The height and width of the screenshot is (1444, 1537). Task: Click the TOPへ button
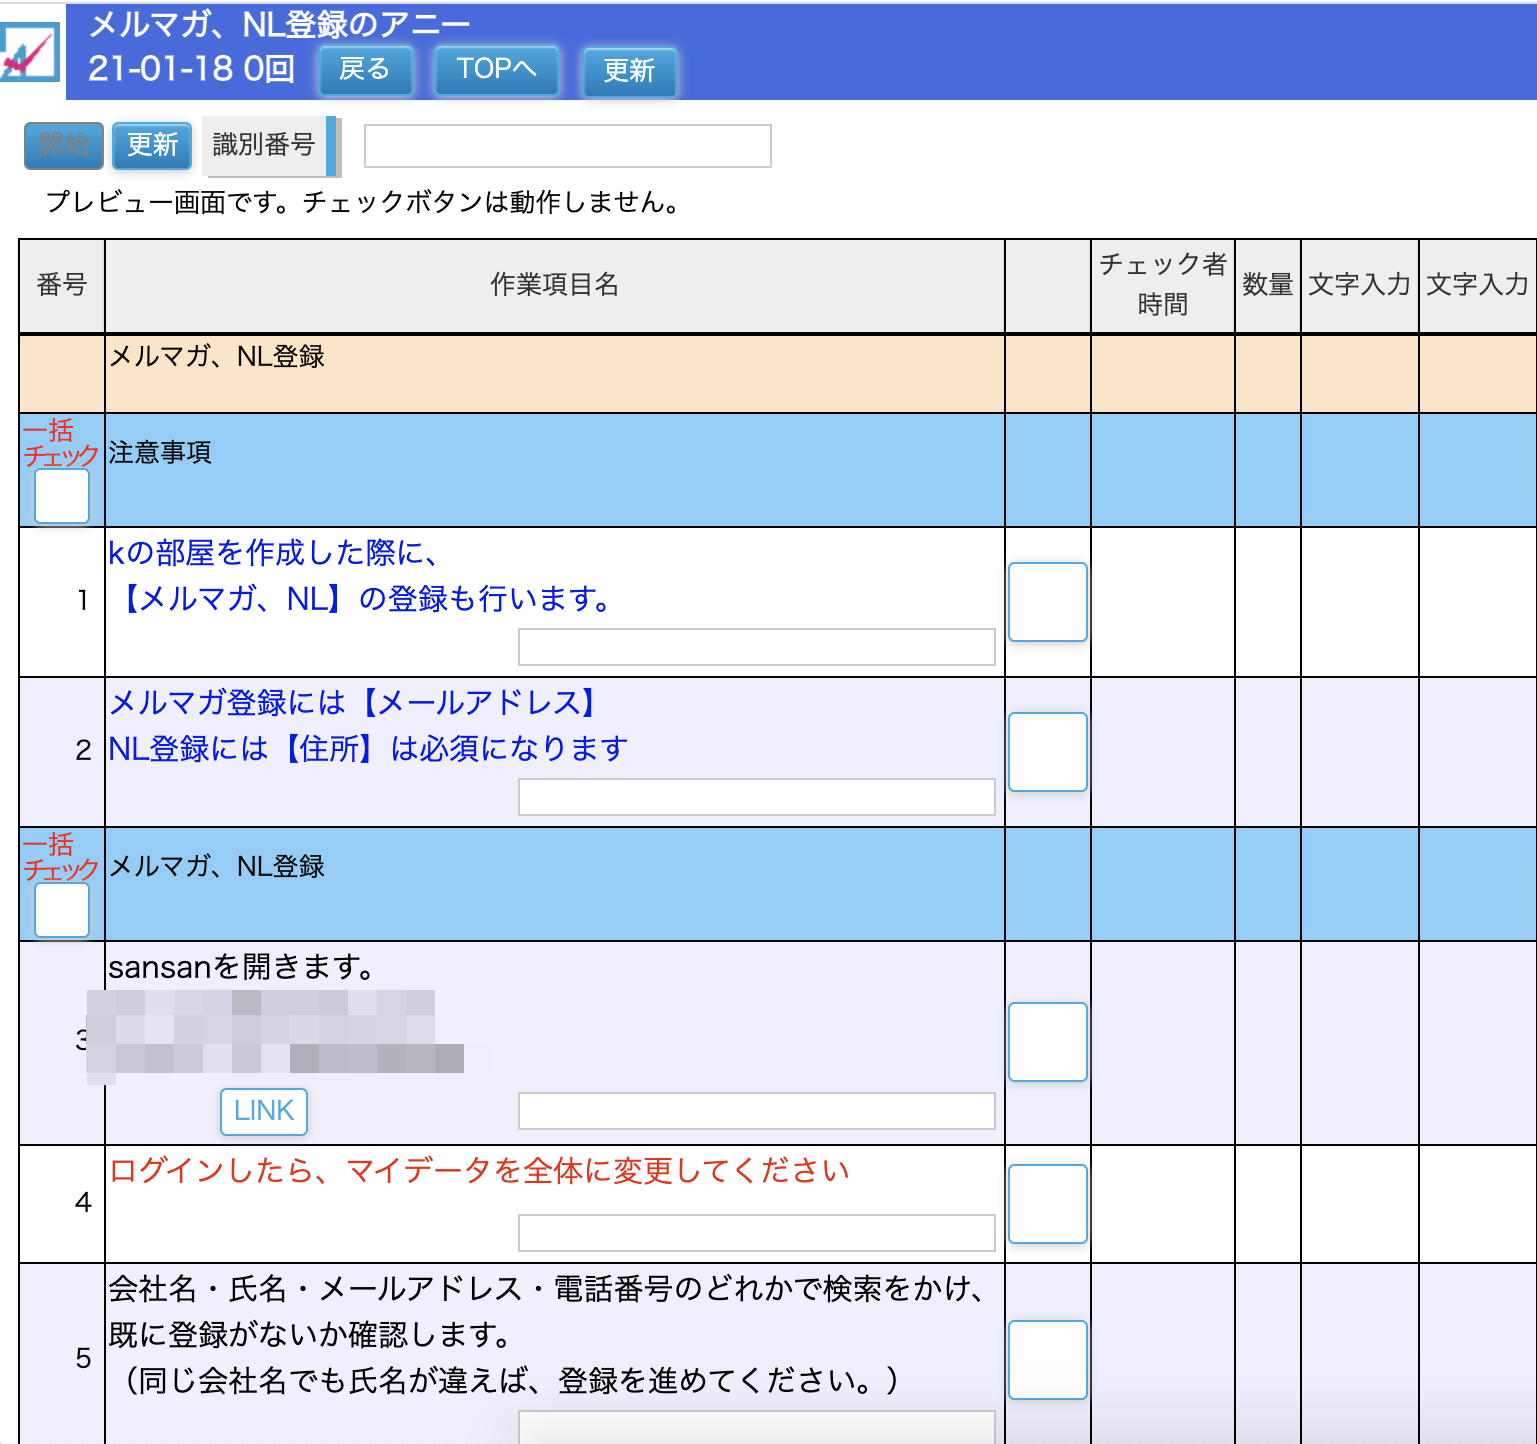pyautogui.click(x=496, y=69)
